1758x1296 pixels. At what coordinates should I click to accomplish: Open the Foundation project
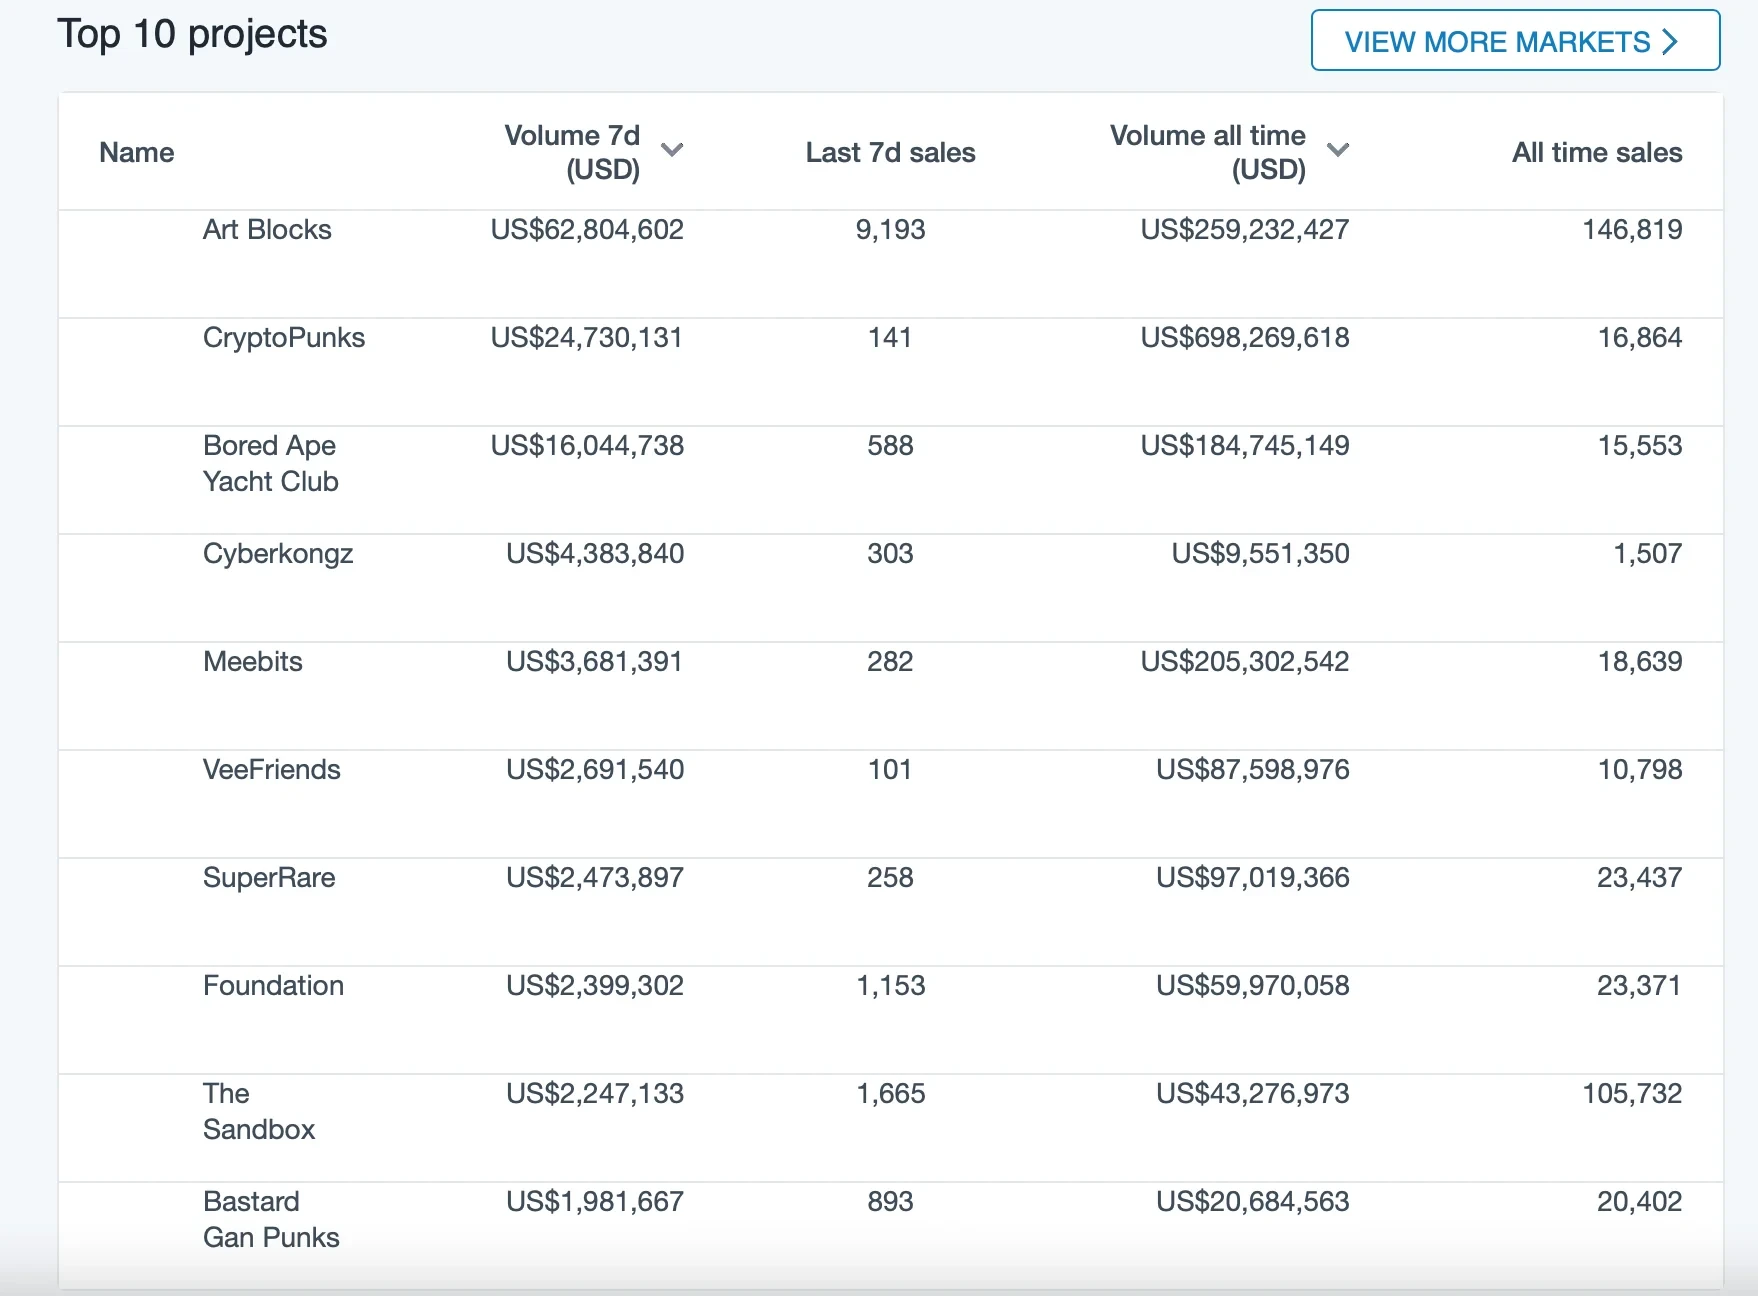point(273,986)
